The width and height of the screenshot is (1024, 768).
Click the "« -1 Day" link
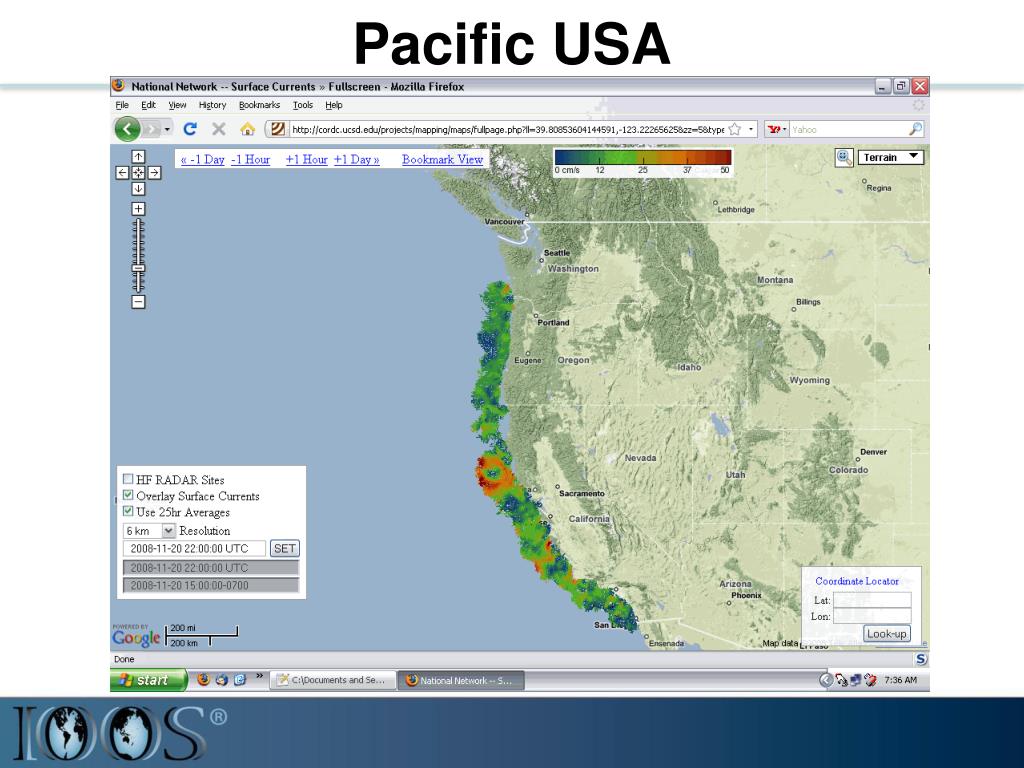(202, 159)
